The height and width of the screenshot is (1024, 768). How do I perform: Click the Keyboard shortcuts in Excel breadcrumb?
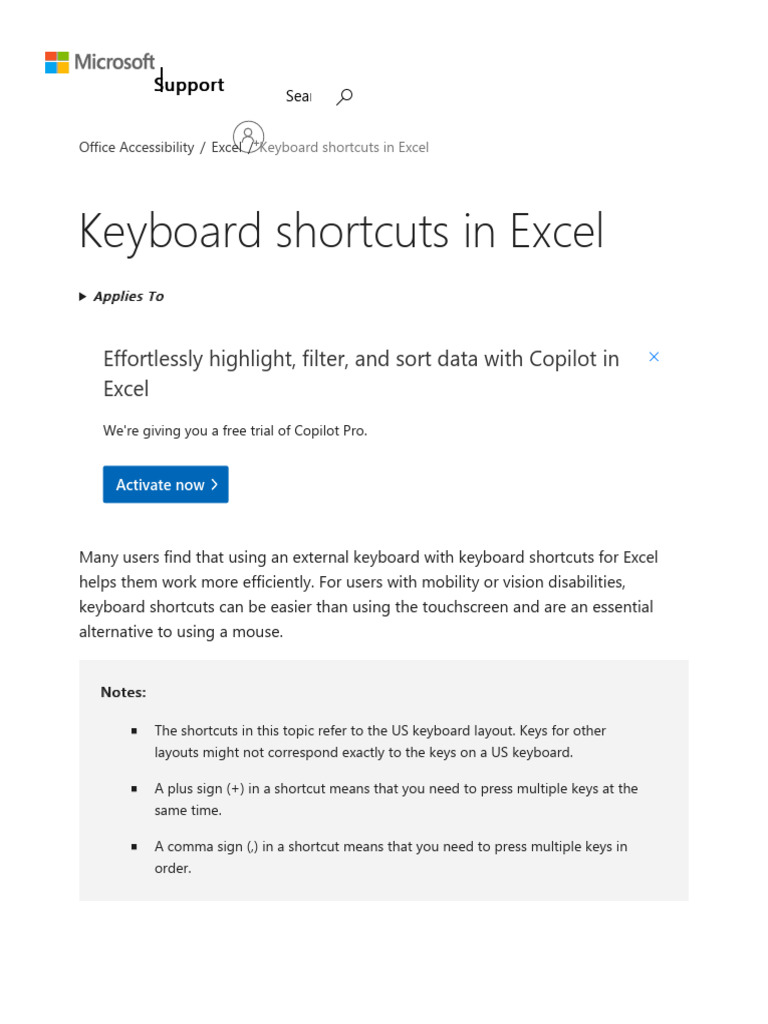(345, 147)
